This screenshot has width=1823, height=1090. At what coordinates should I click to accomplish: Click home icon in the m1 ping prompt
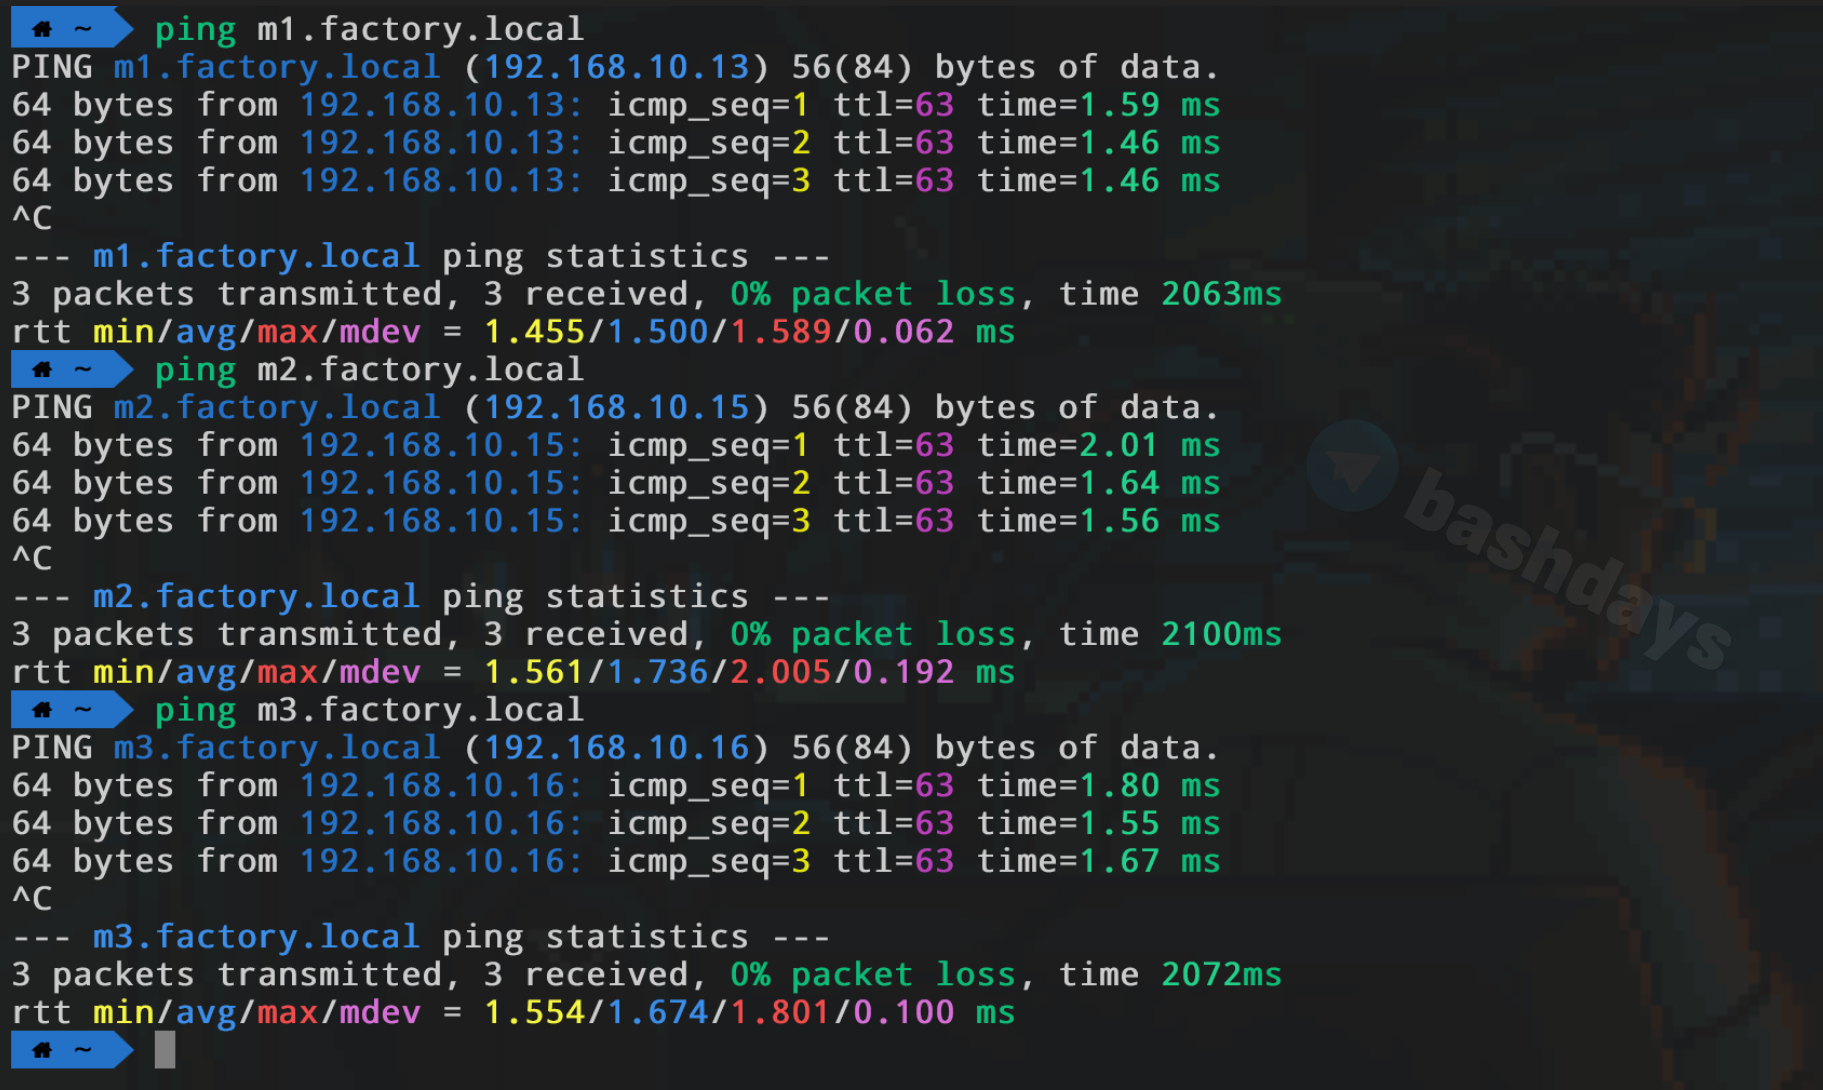(x=42, y=29)
